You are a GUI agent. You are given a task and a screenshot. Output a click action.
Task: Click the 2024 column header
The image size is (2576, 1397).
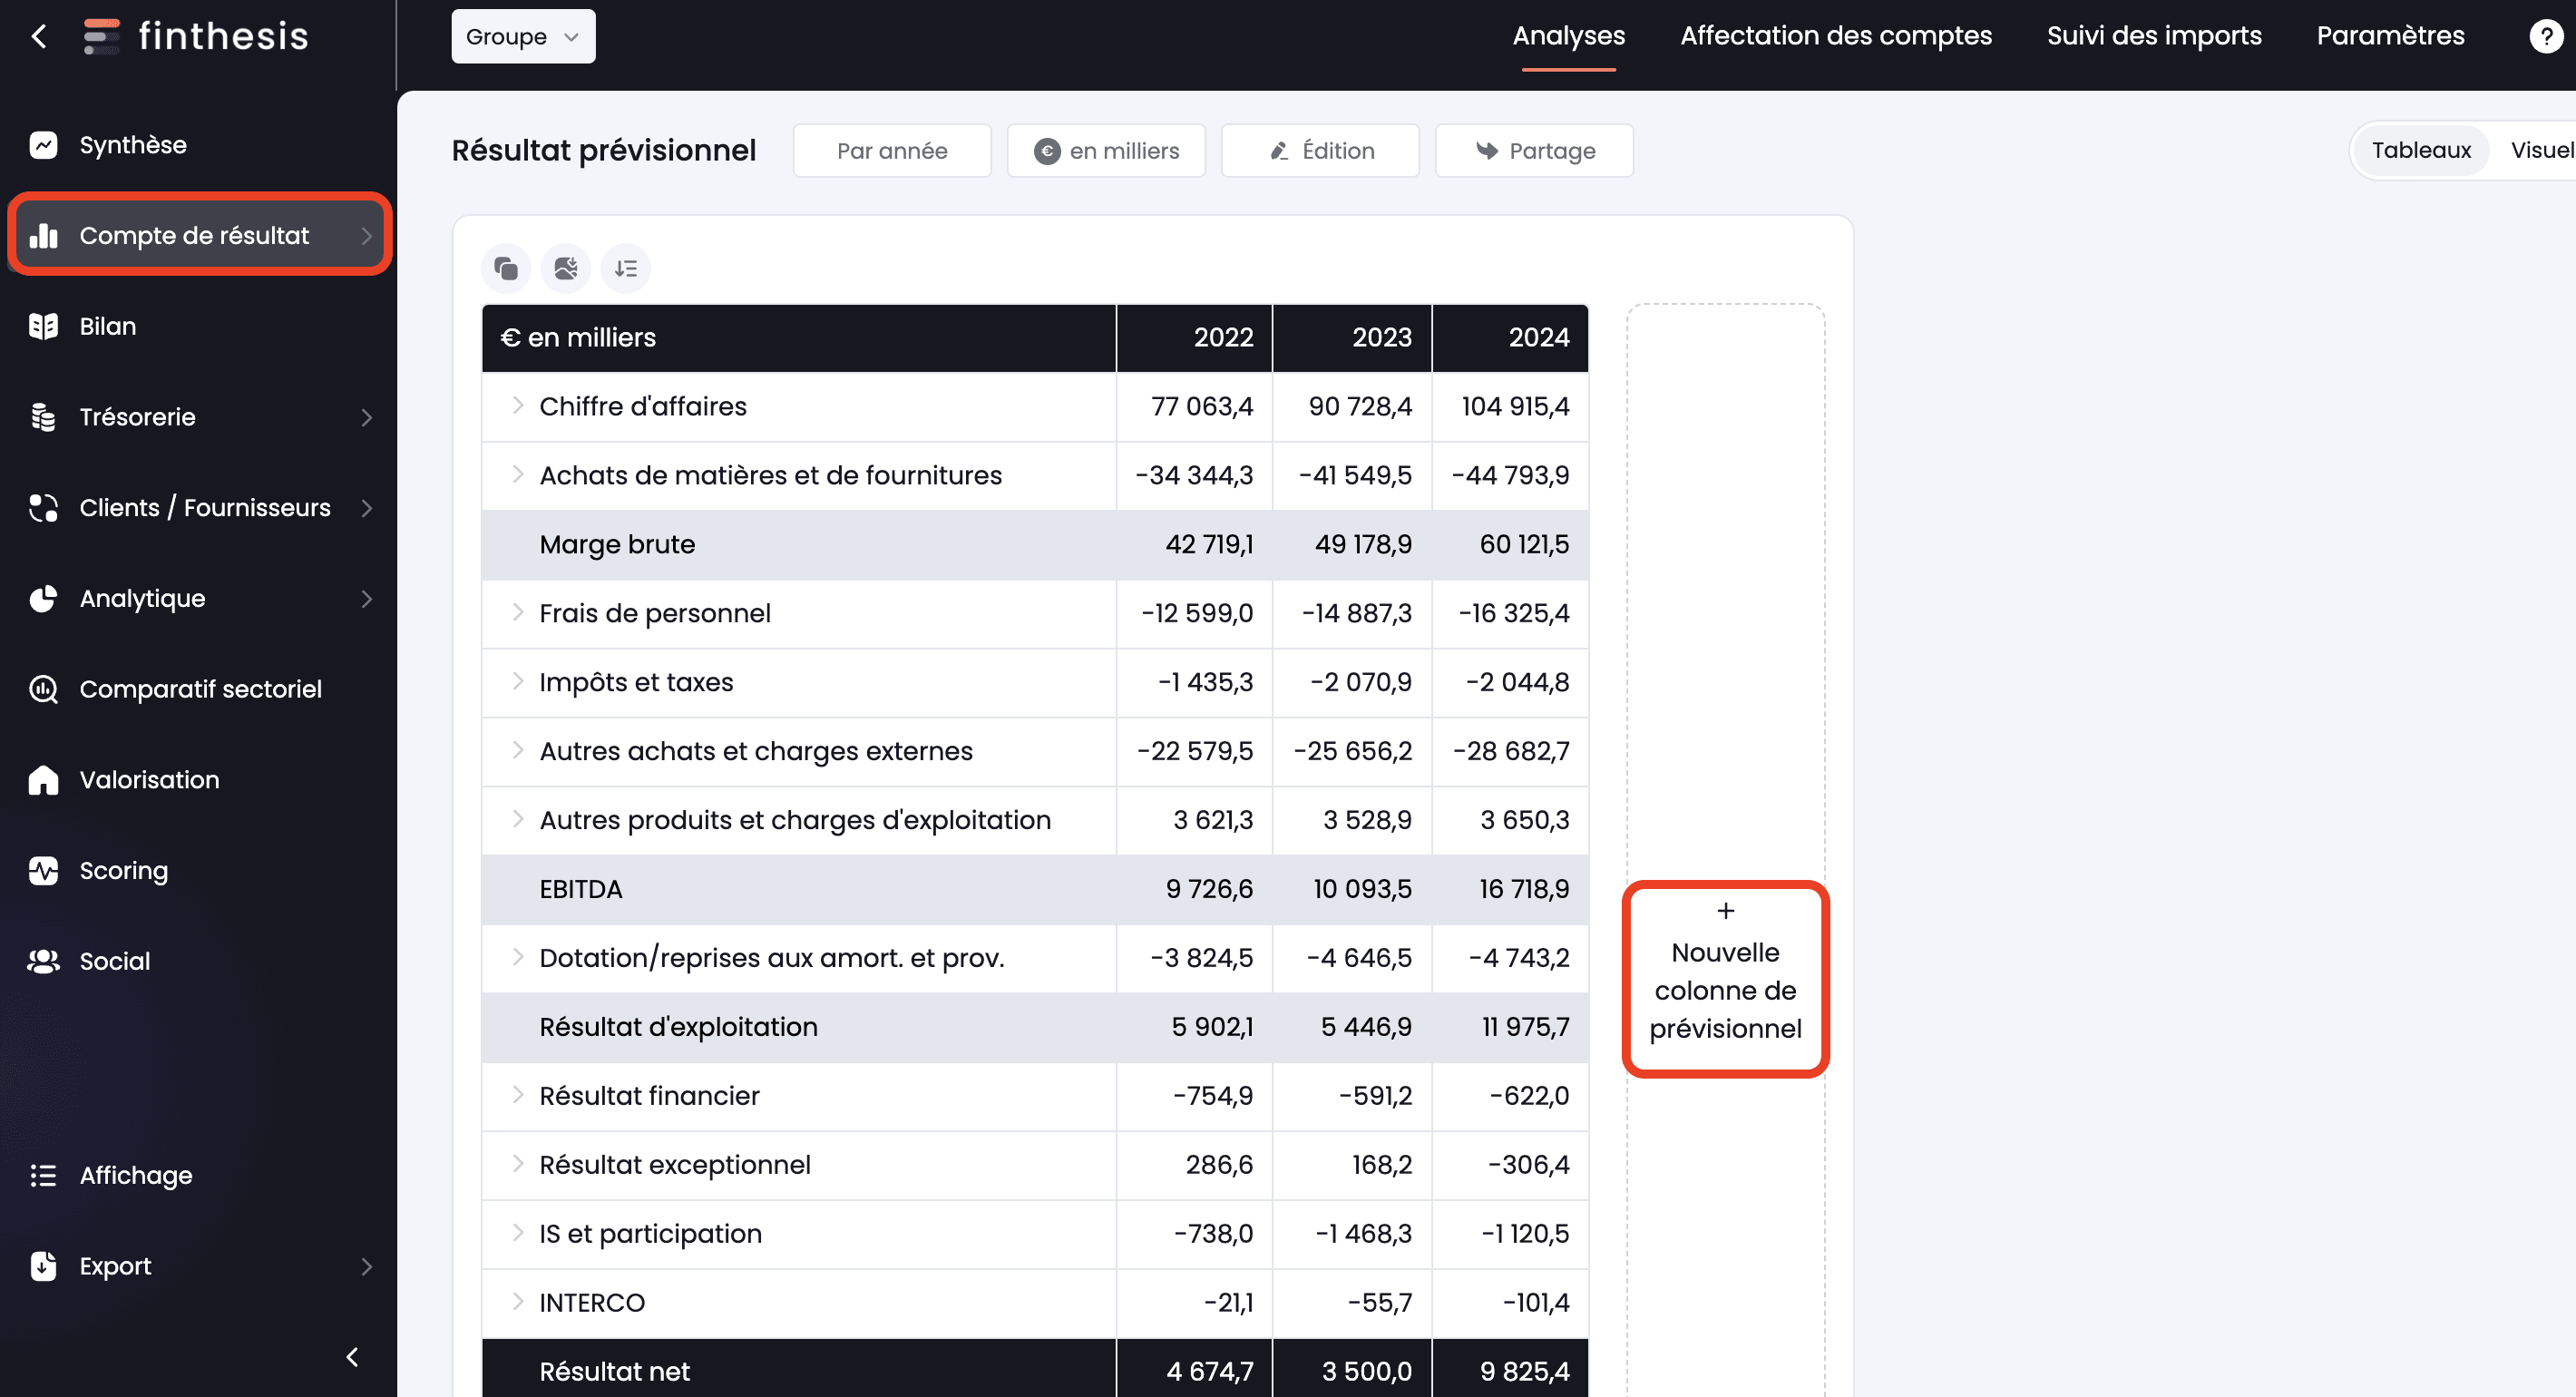1510,338
